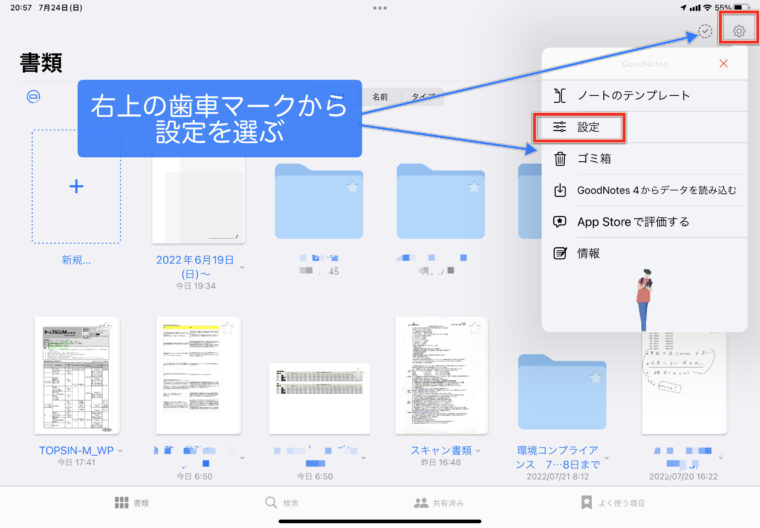Viewport: 760px width, 528px height.
Task: Tap the three-dot multitasking indicator
Action: pyautogui.click(x=380, y=8)
